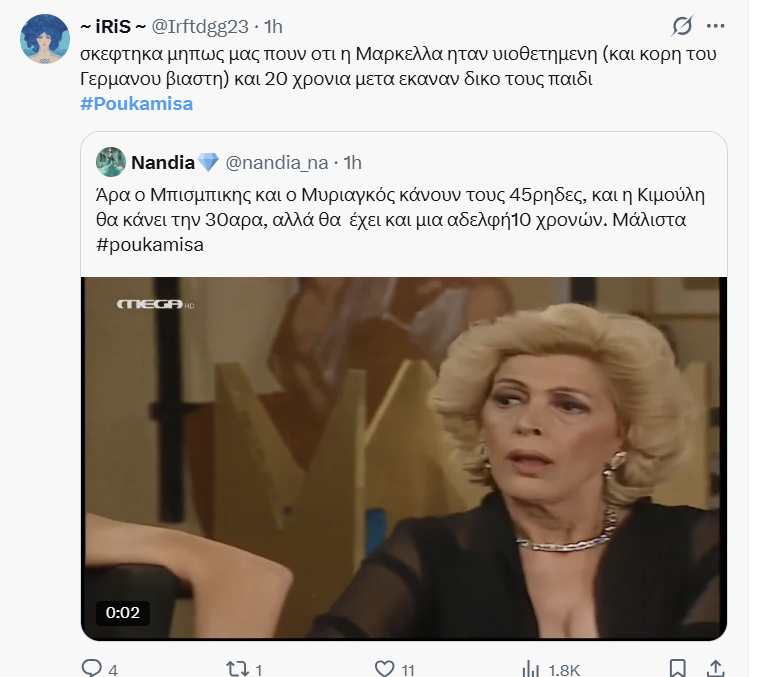Open Nandia's small profile avatar
This screenshot has height=677, width=777.
[x=111, y=162]
